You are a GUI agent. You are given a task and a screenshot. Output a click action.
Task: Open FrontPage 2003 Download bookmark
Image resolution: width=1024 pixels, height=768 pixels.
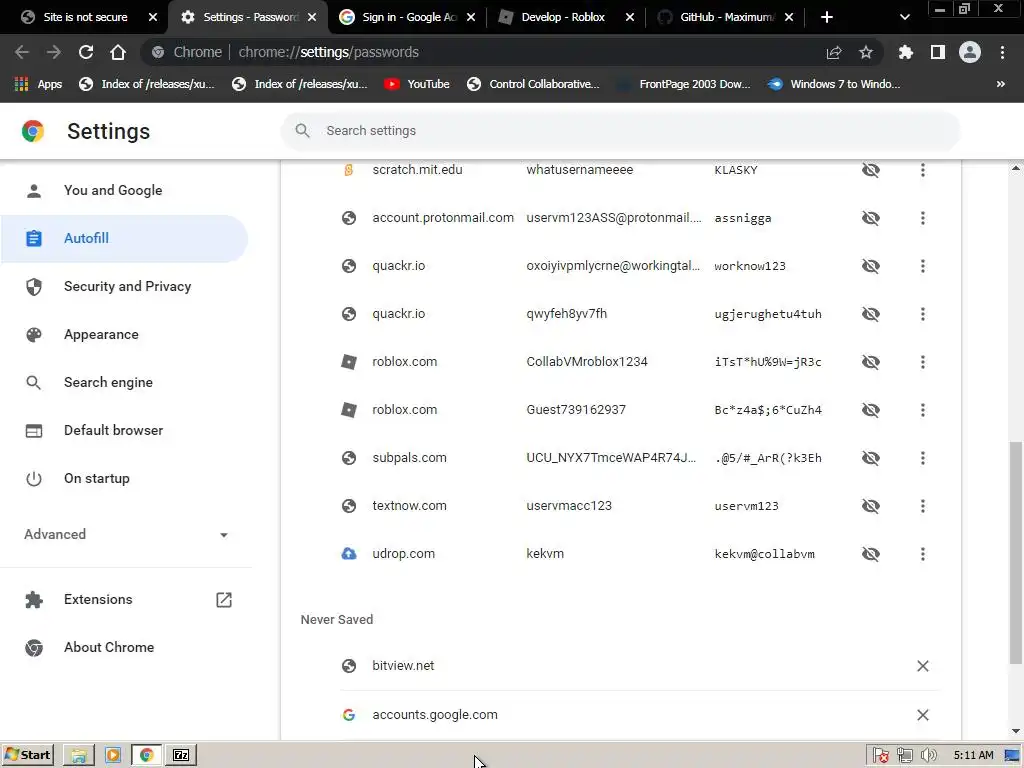[685, 84]
